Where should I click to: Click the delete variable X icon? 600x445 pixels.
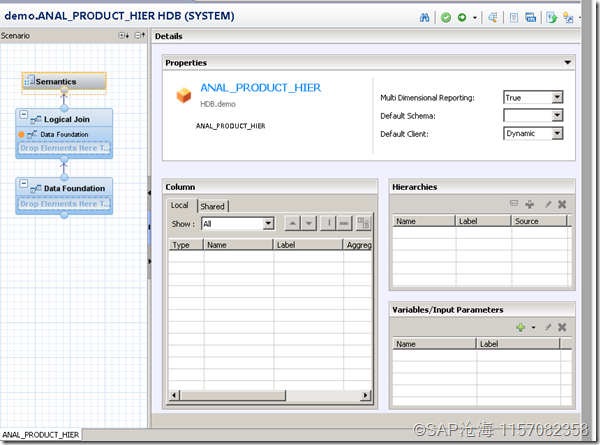coord(562,327)
